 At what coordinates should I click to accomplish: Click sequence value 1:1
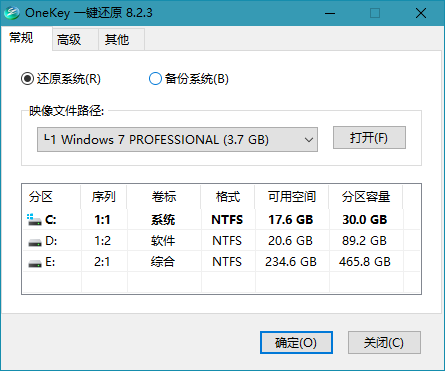point(102,220)
